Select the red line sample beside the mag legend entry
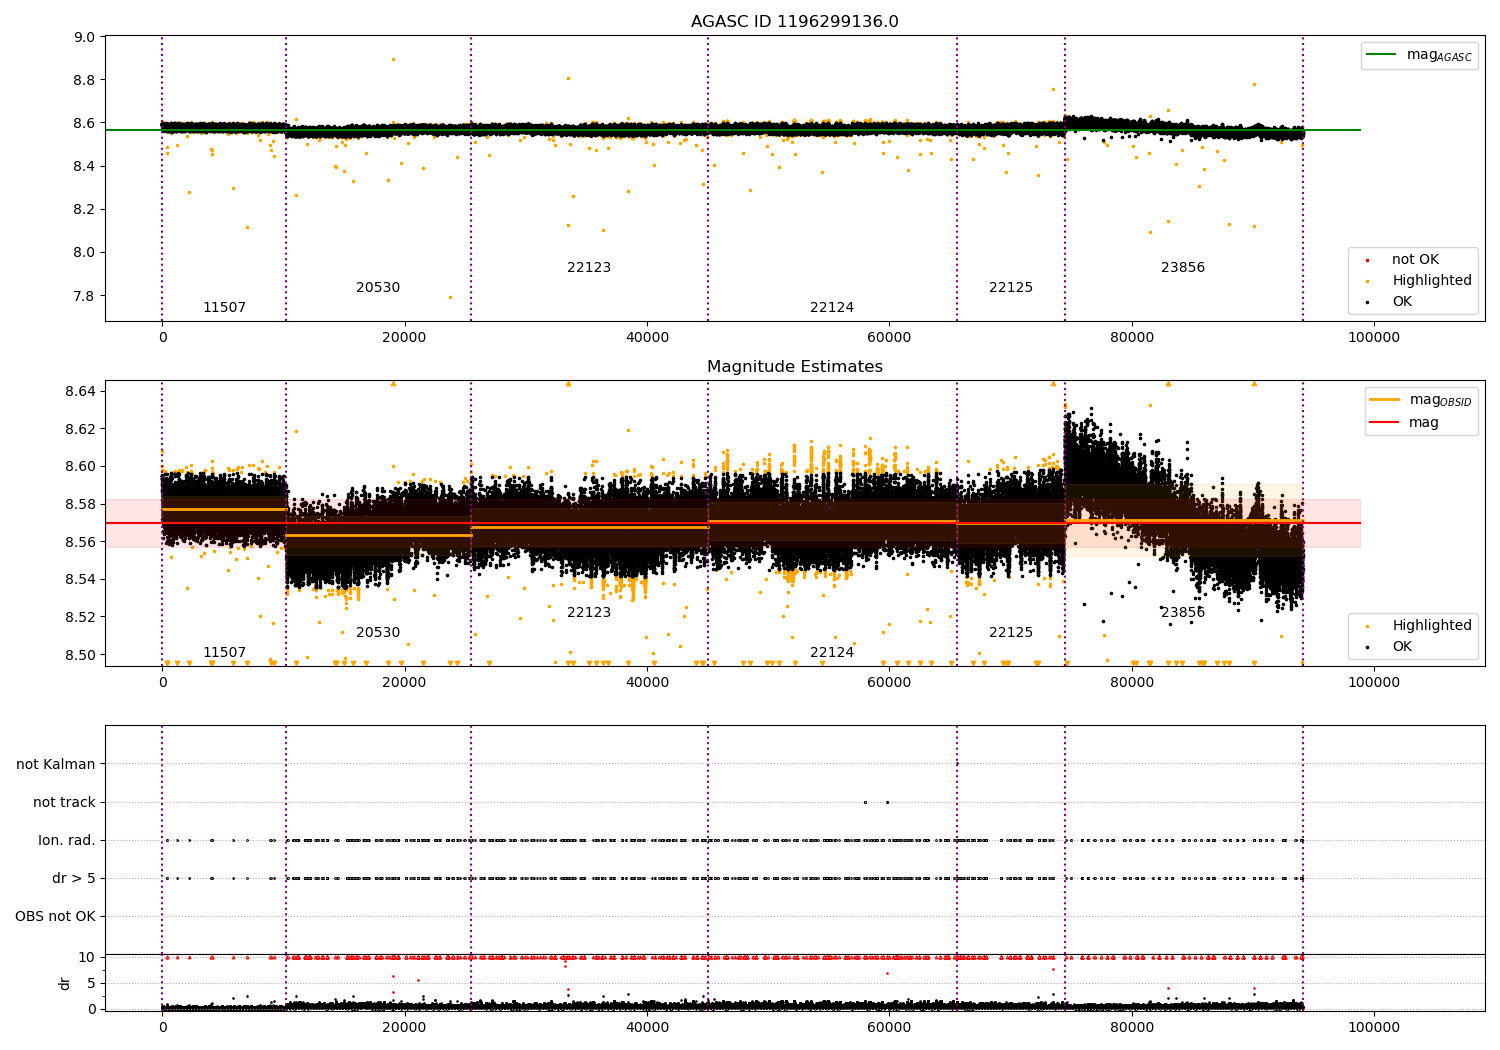Screen dimensions: 1500x1050 tap(1385, 422)
